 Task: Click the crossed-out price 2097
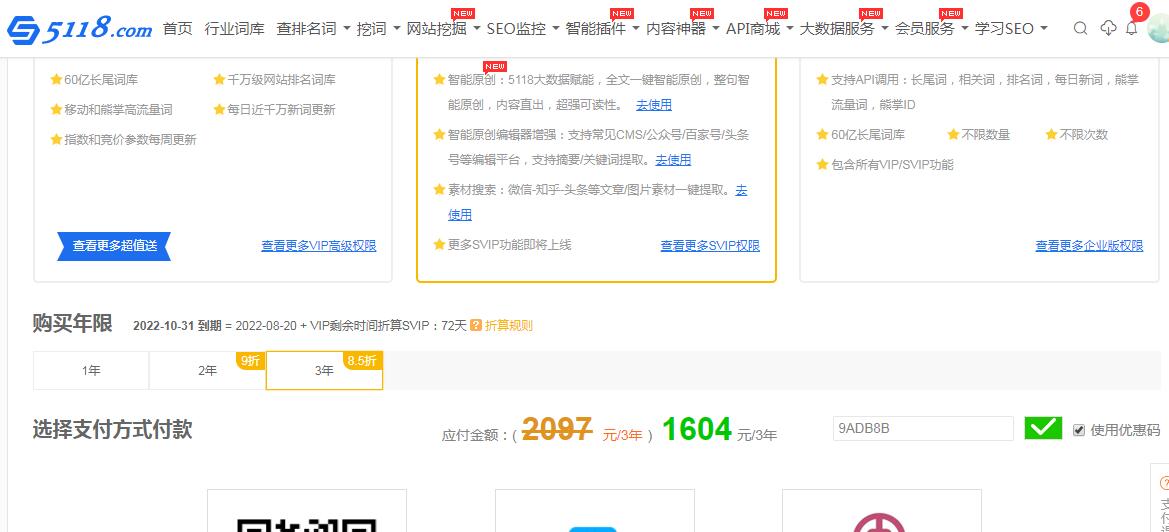pyautogui.click(x=557, y=428)
